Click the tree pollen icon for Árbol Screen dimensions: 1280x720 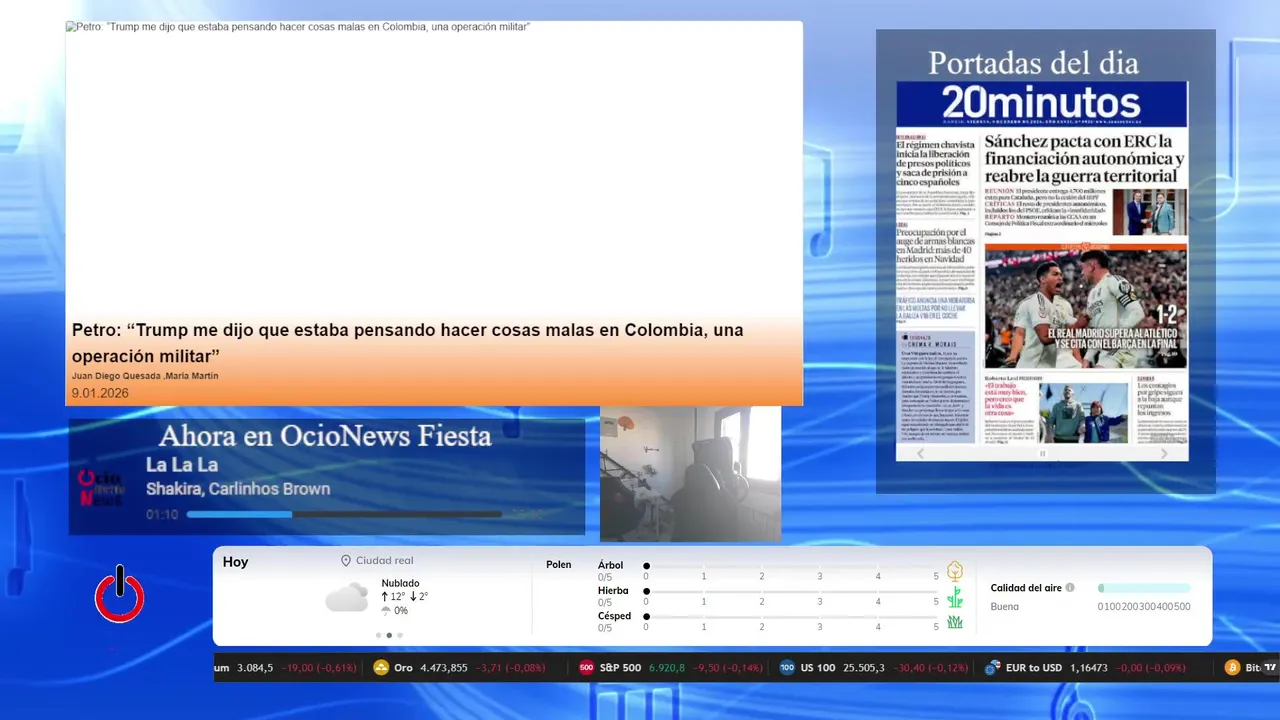click(x=955, y=571)
